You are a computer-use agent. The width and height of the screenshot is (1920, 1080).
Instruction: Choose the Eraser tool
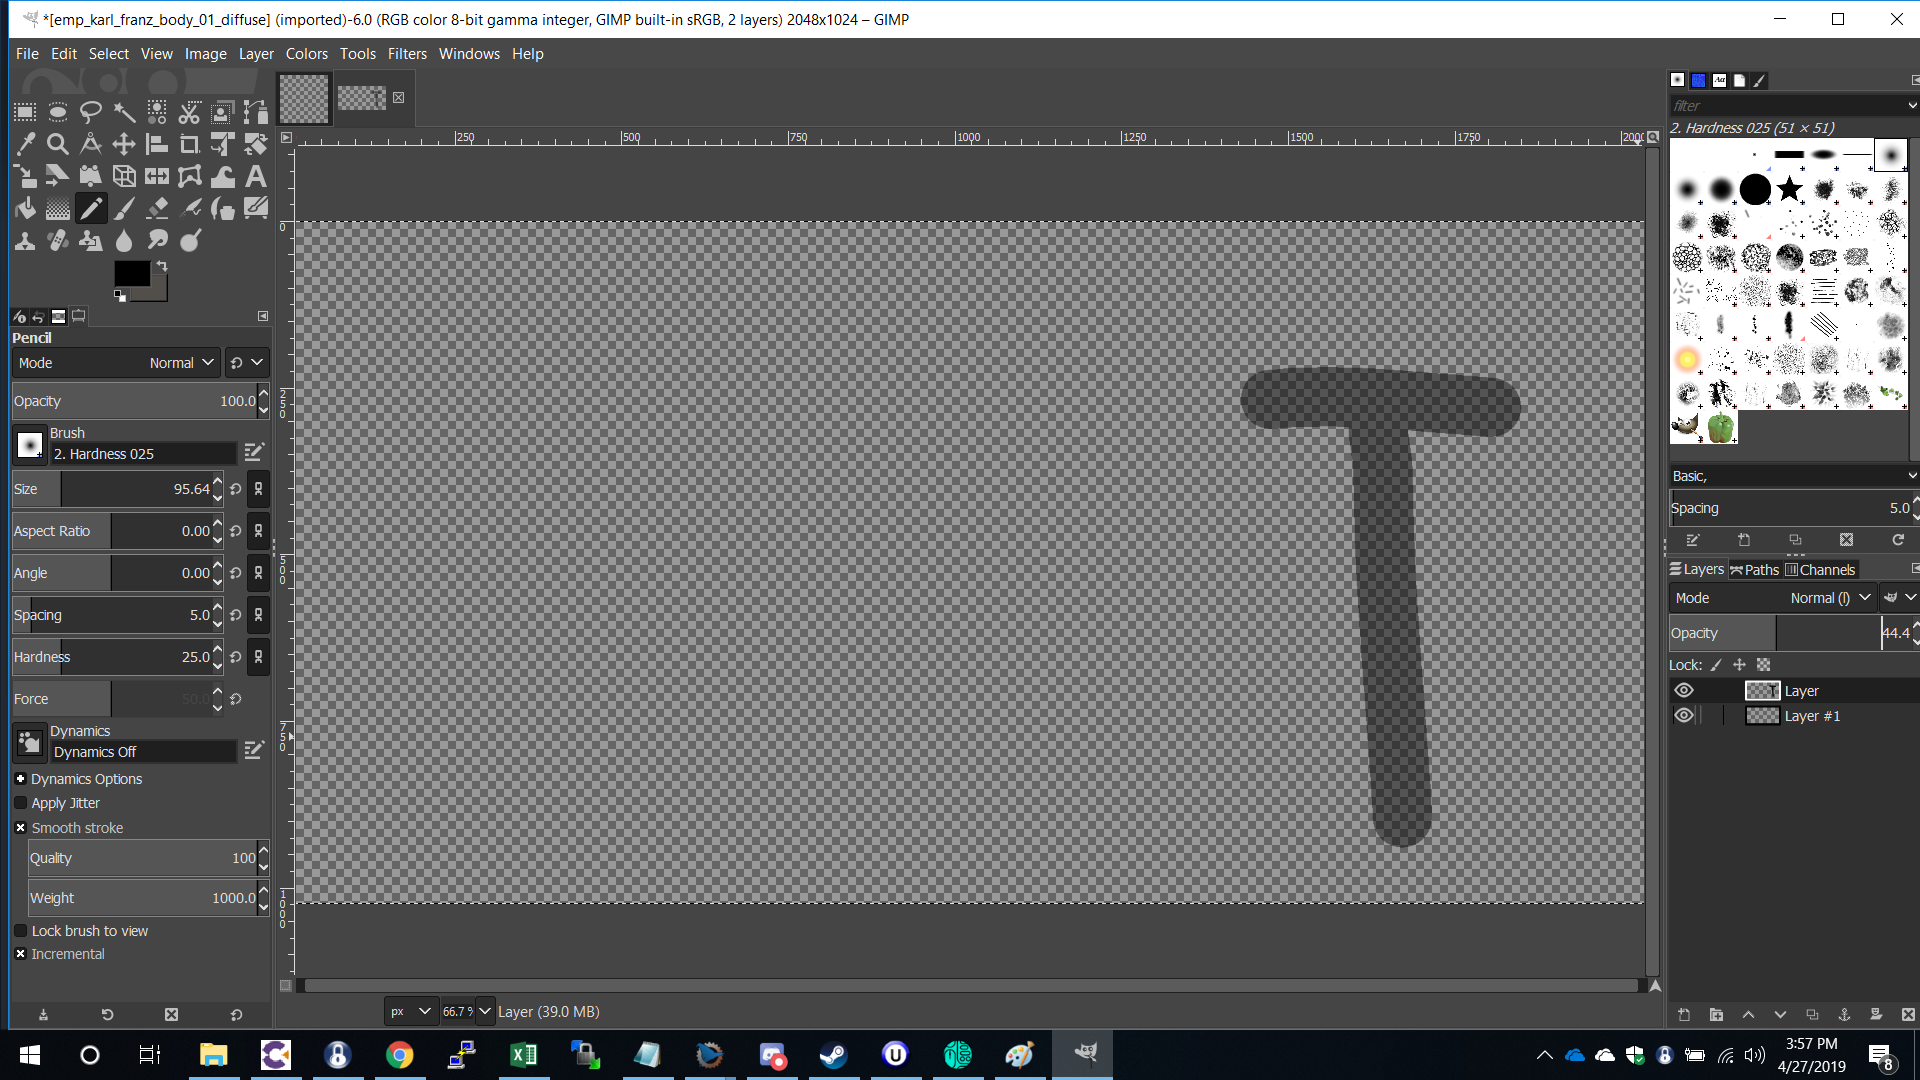click(157, 209)
